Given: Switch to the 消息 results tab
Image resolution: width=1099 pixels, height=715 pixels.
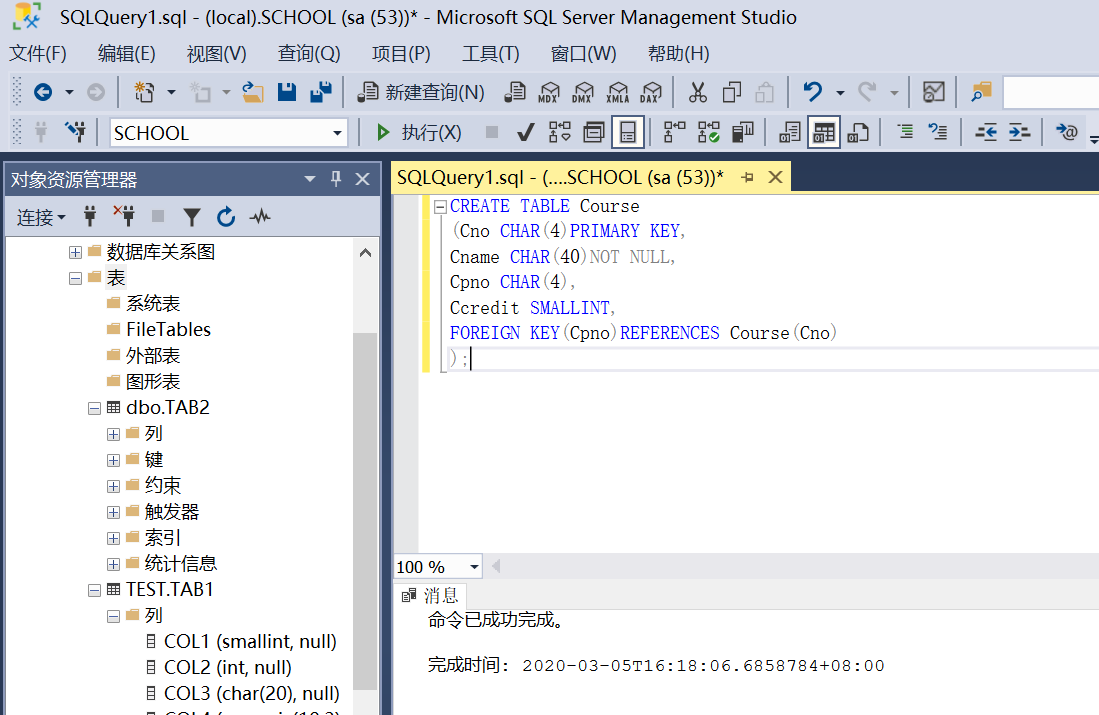Looking at the screenshot, I should click(x=430, y=596).
